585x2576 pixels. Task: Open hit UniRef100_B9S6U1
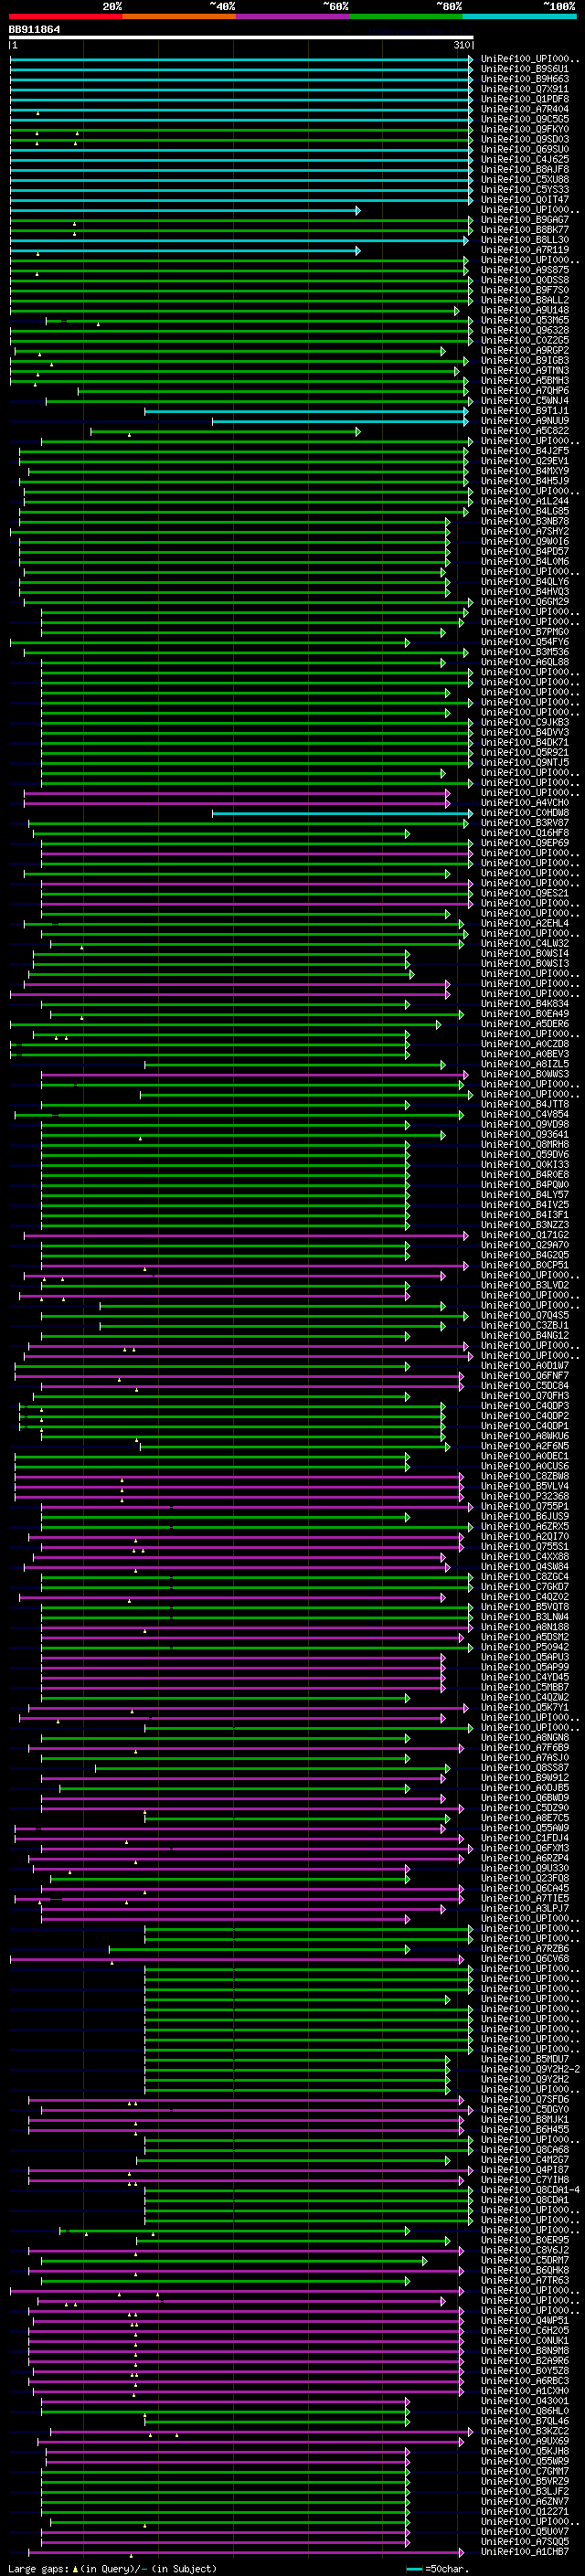[525, 69]
